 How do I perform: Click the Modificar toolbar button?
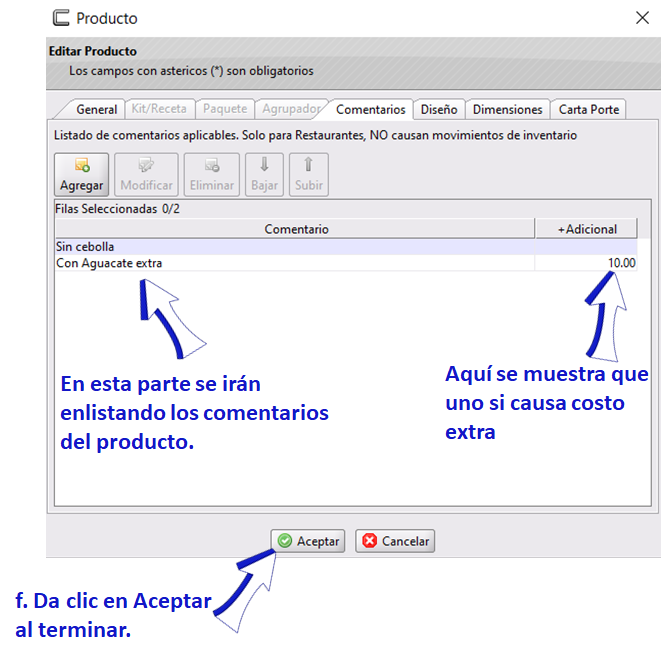(x=146, y=174)
